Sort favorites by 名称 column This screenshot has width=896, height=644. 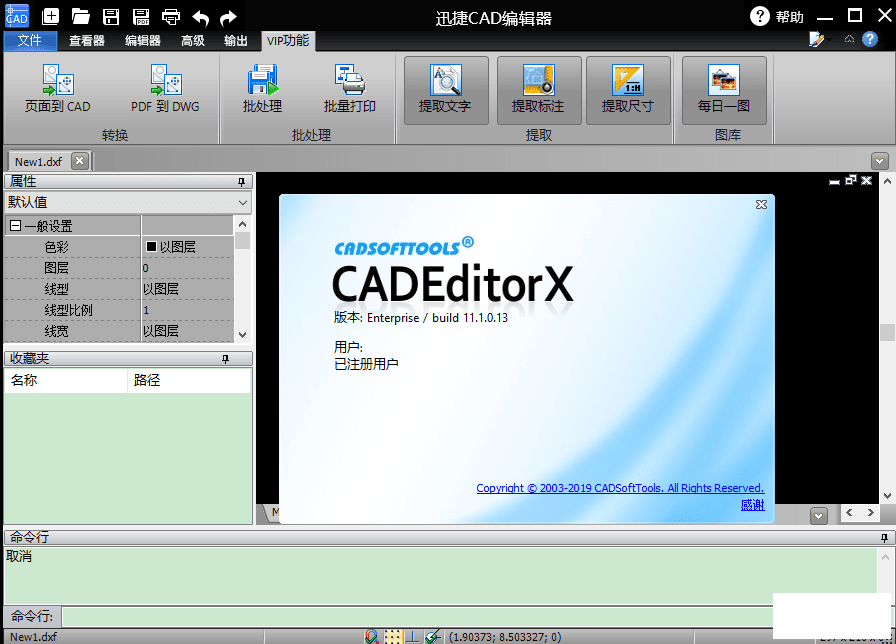pos(66,381)
